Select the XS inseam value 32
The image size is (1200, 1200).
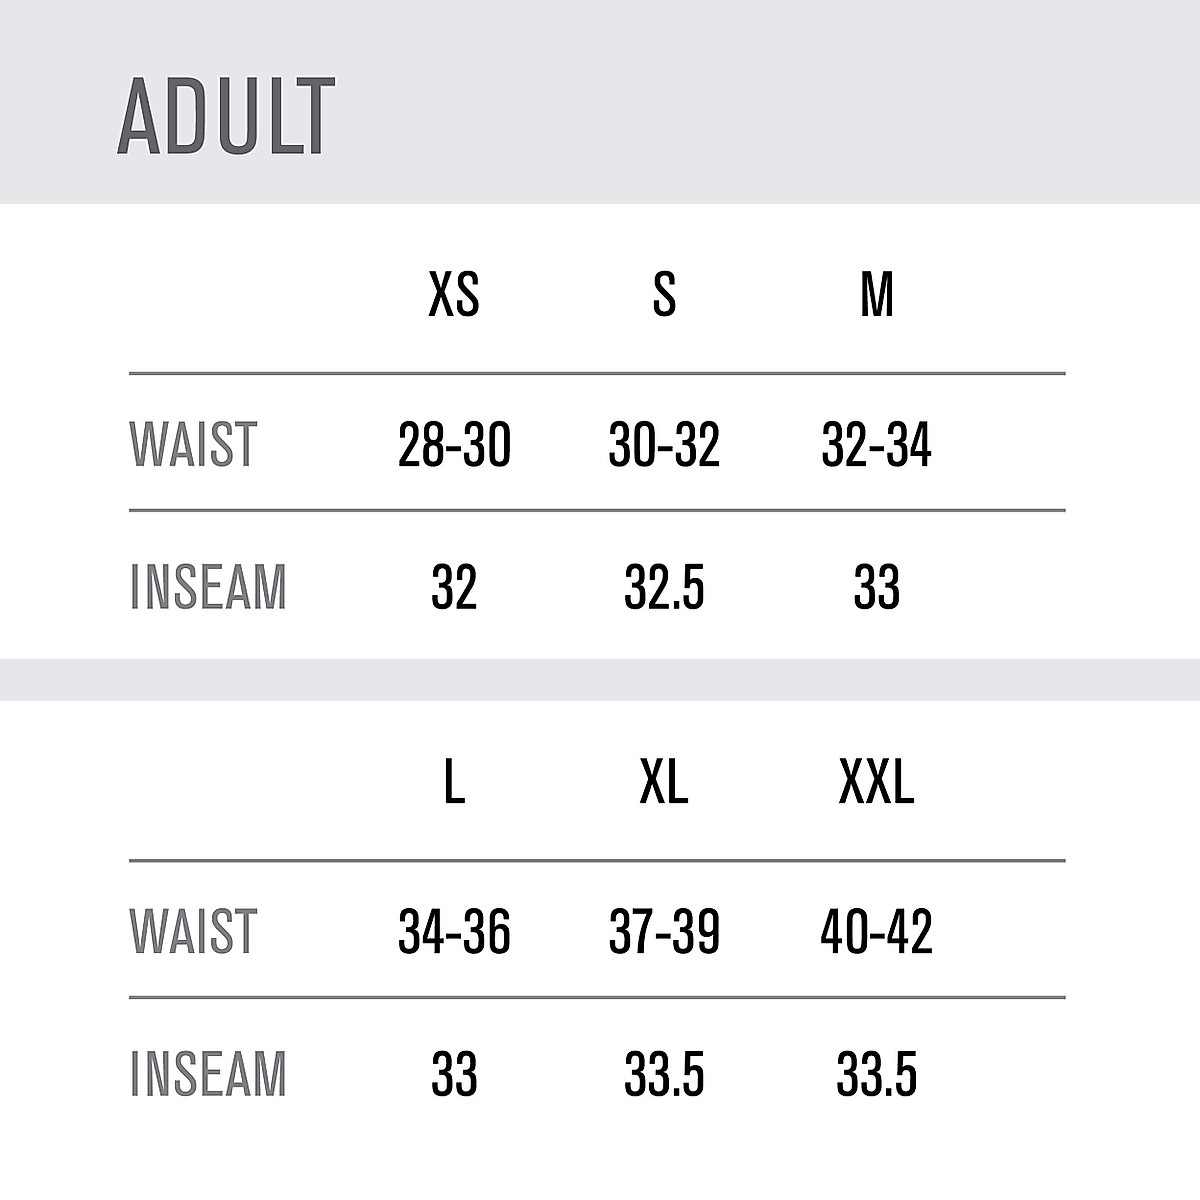pyautogui.click(x=454, y=587)
